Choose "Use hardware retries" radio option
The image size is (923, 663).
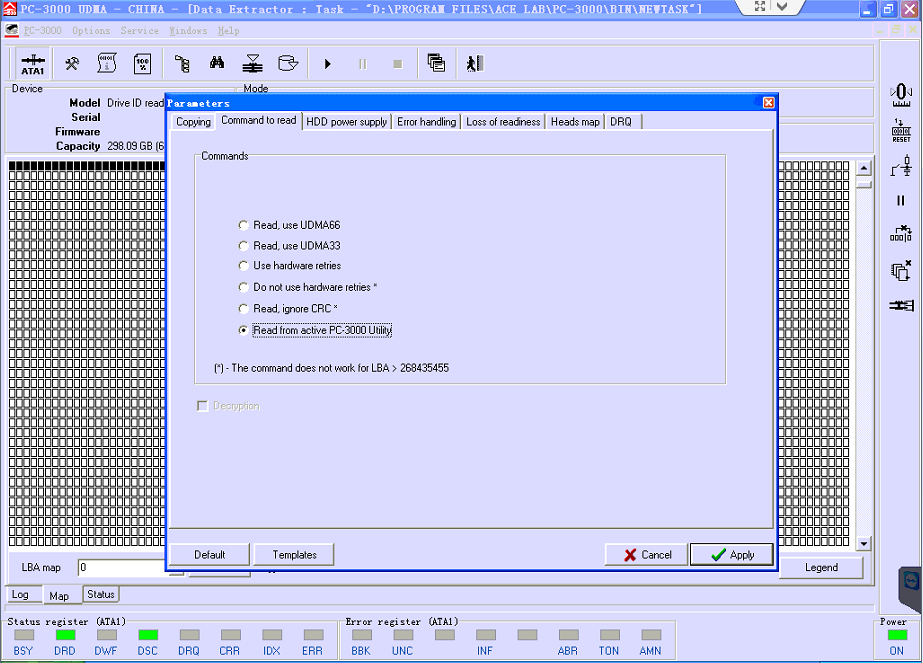click(244, 266)
